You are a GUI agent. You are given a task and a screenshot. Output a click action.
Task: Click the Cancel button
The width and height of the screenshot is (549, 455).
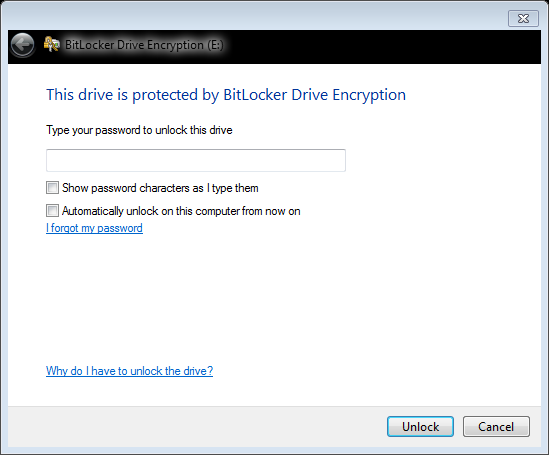coord(496,426)
